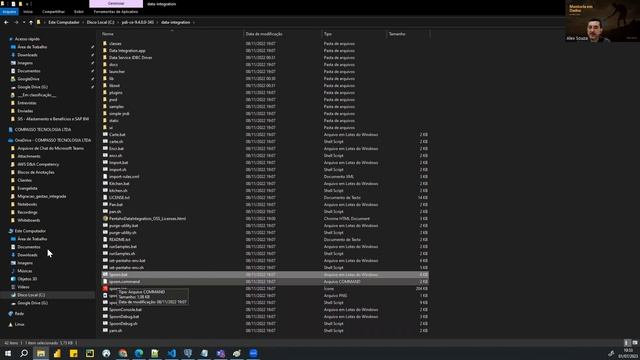Image resolution: width=640 pixels, height=360 pixels.
Task: Click the Forward navigation arrow
Action: (16, 22)
